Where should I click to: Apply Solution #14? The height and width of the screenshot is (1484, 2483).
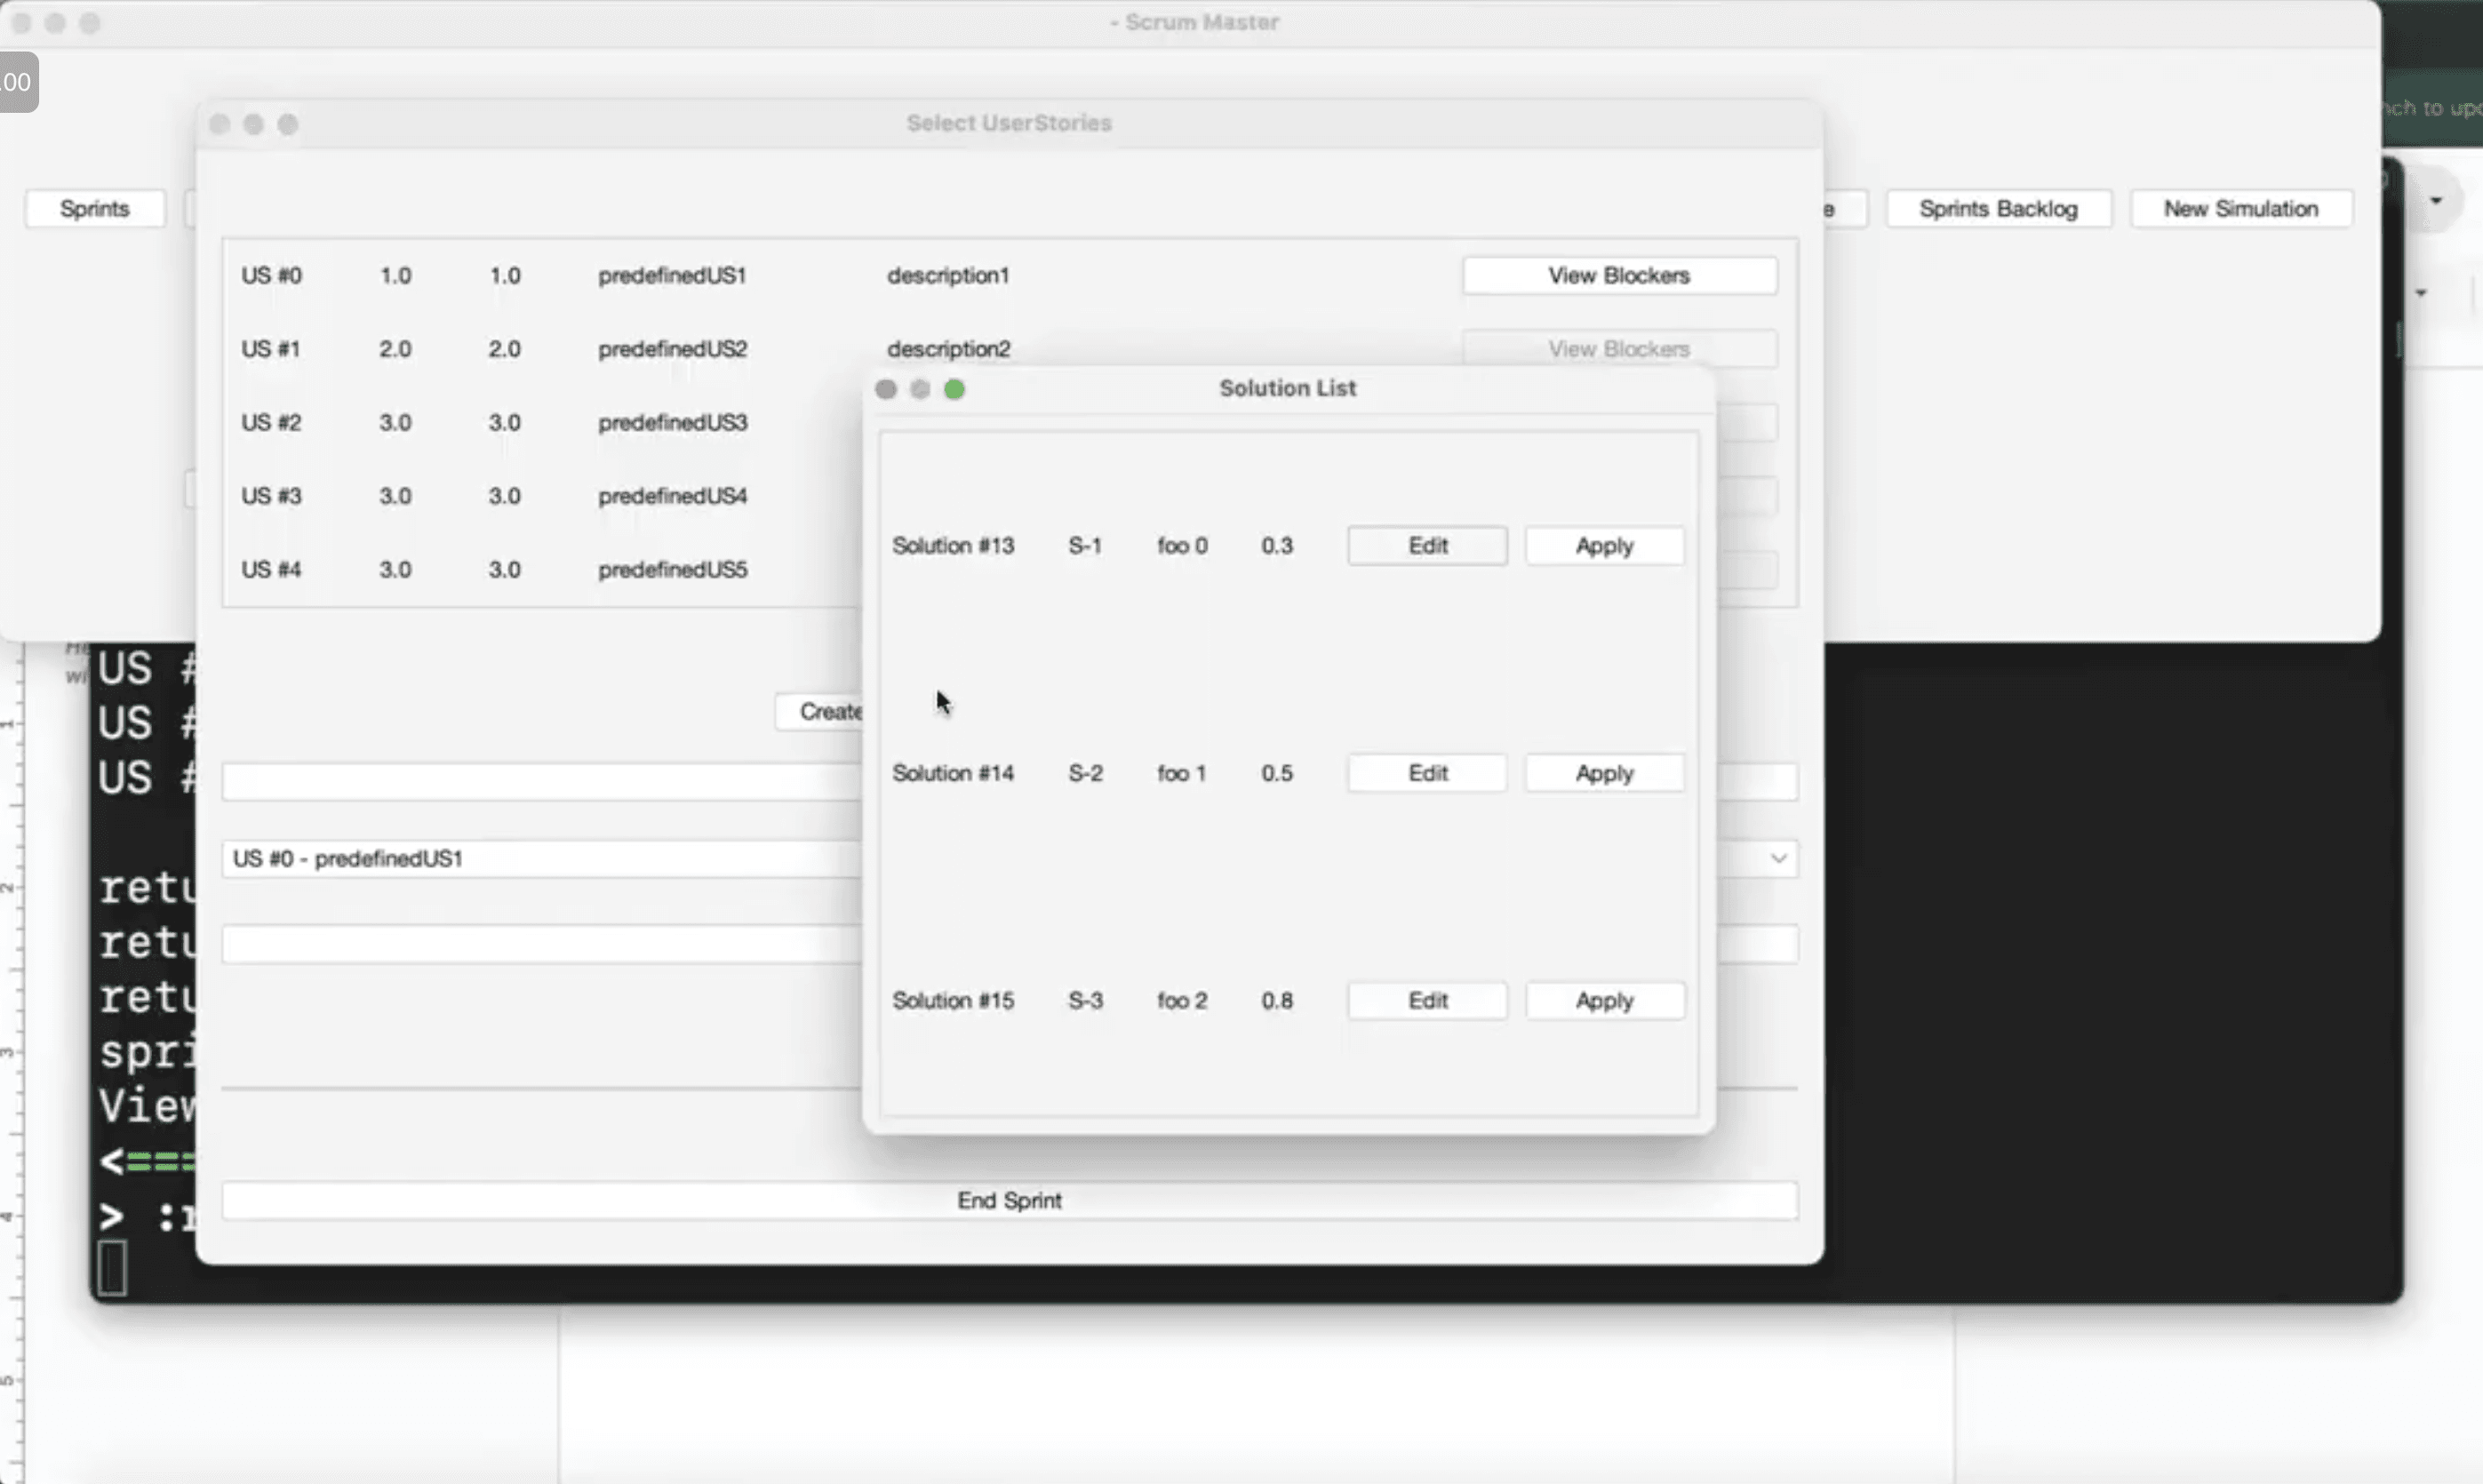point(1604,772)
